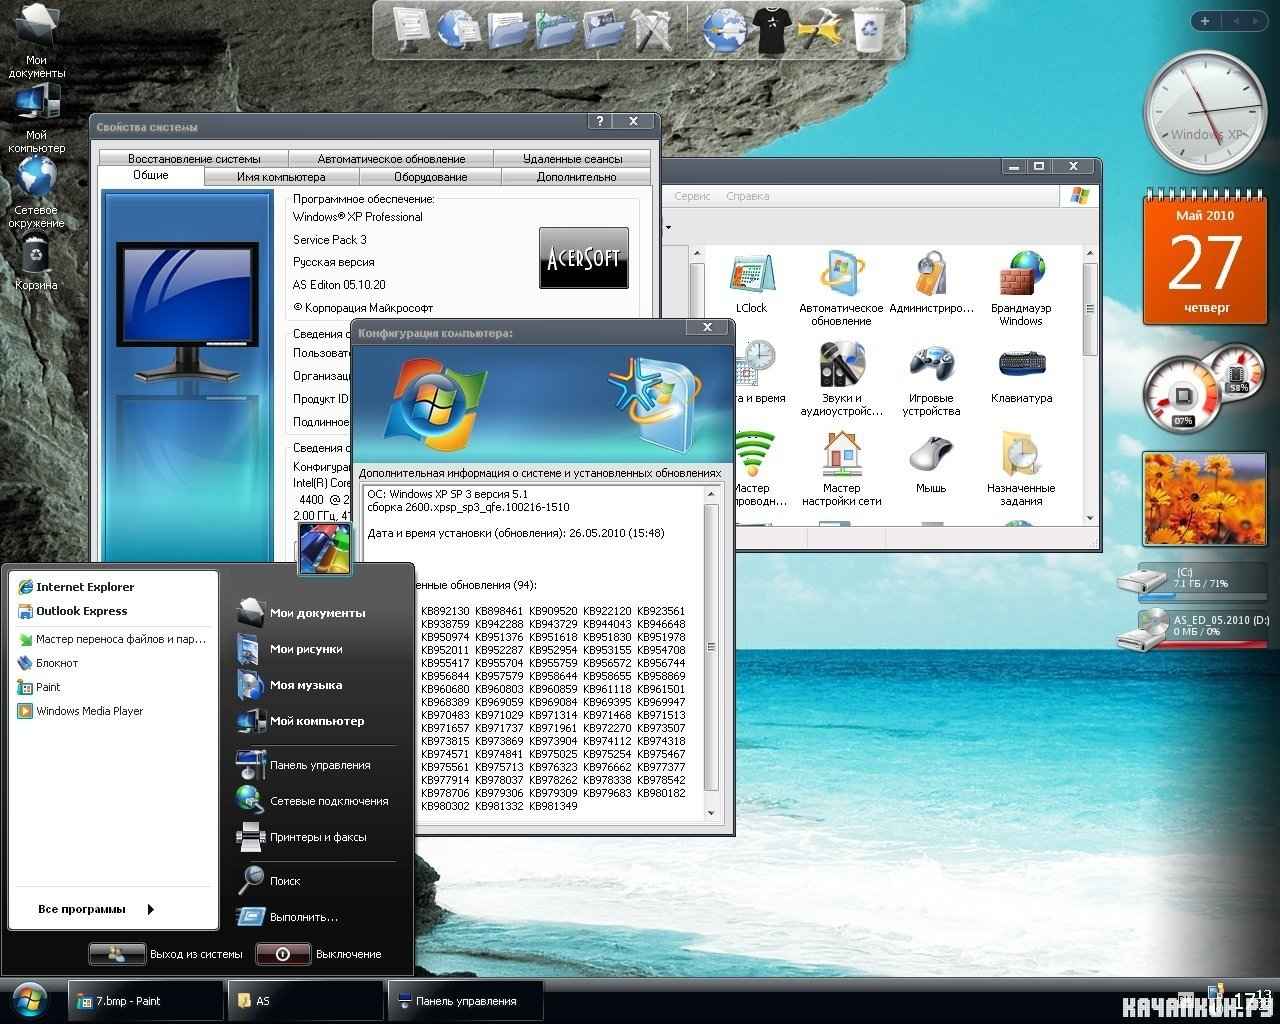1280x1024 pixels.
Task: Click the AcerSoft logo in system properties
Action: tap(584, 258)
